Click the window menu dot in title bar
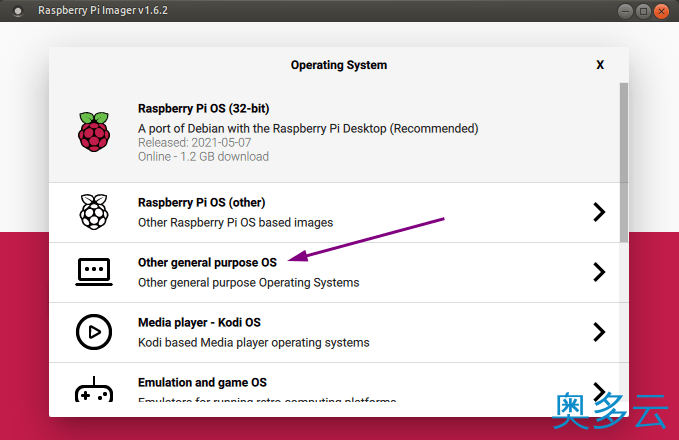This screenshot has height=440, width=679. tap(18, 11)
